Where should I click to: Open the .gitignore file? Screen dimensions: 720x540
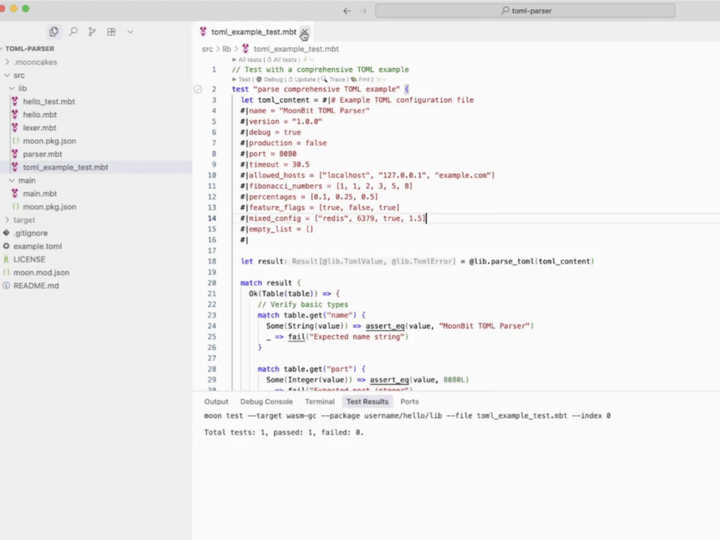(x=30, y=233)
